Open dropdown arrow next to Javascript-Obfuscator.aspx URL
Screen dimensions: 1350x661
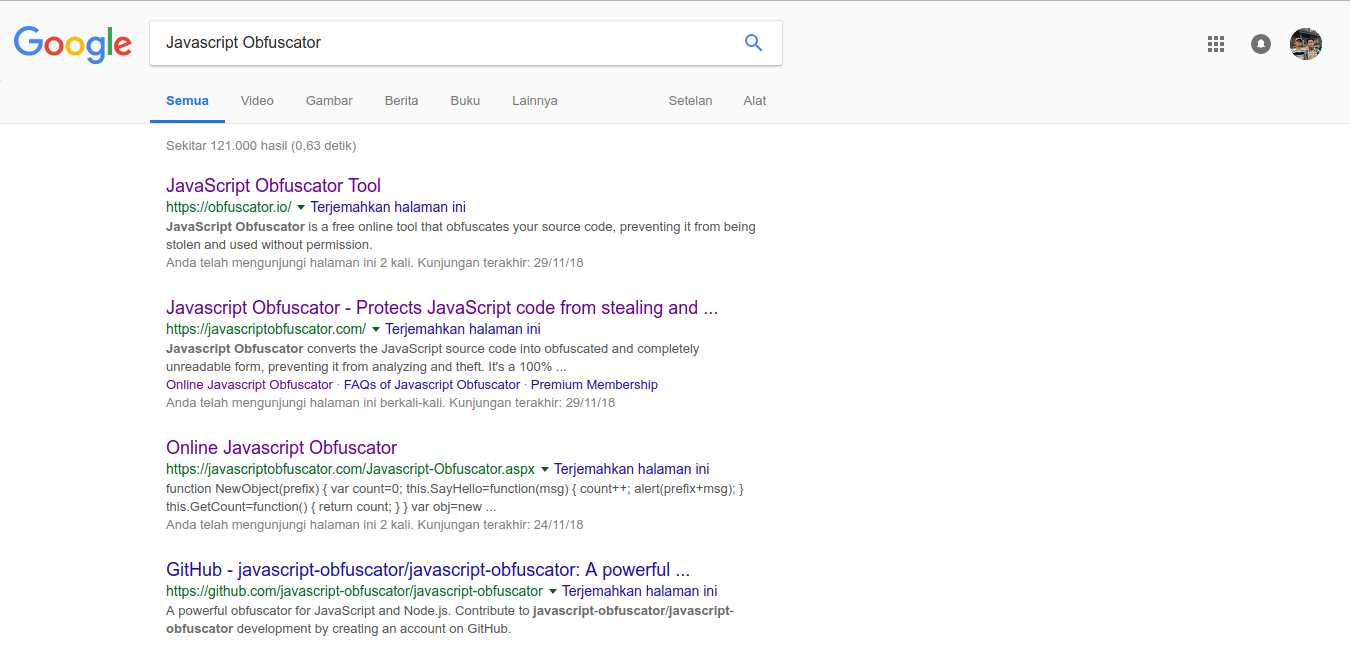pos(545,470)
